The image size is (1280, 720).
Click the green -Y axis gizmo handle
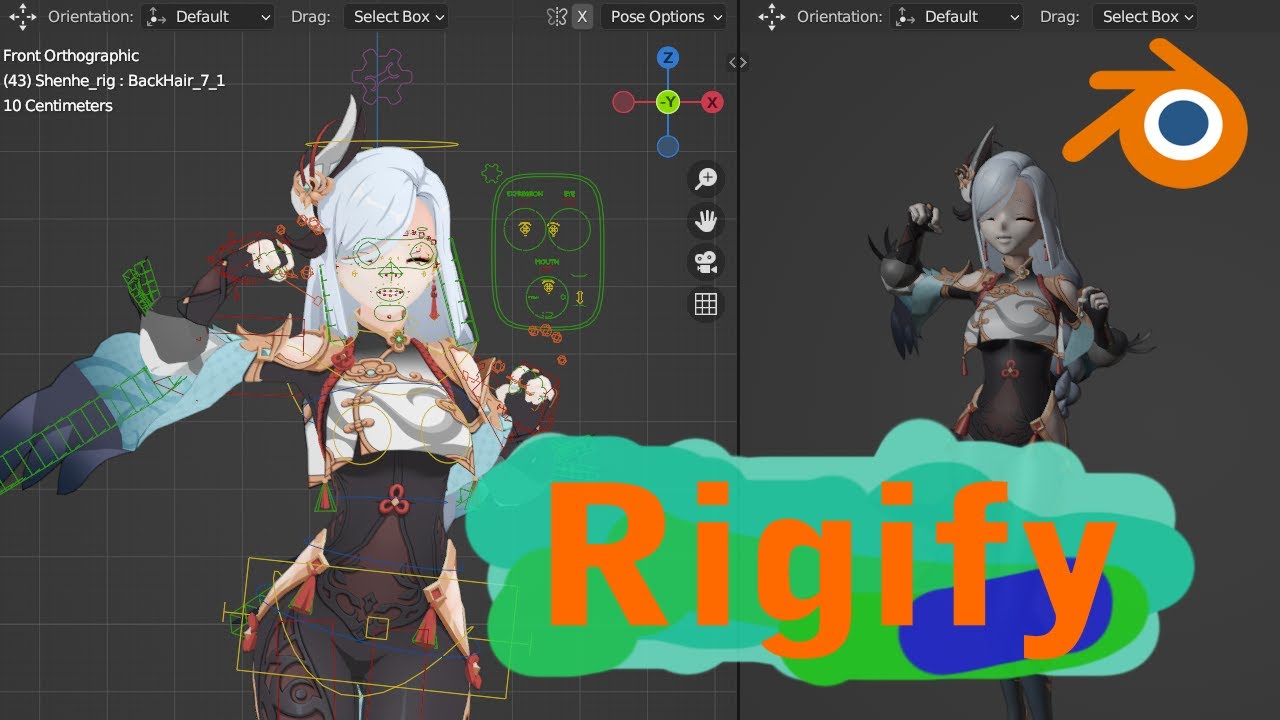coord(668,102)
